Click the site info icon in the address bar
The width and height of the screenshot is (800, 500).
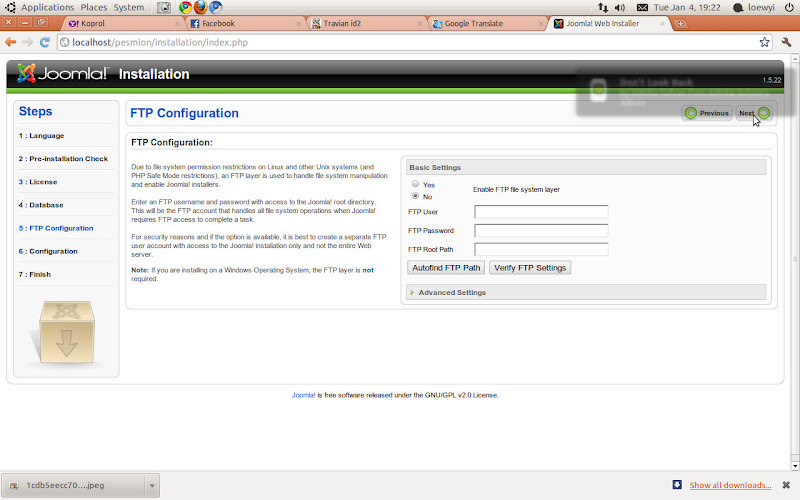[65, 42]
